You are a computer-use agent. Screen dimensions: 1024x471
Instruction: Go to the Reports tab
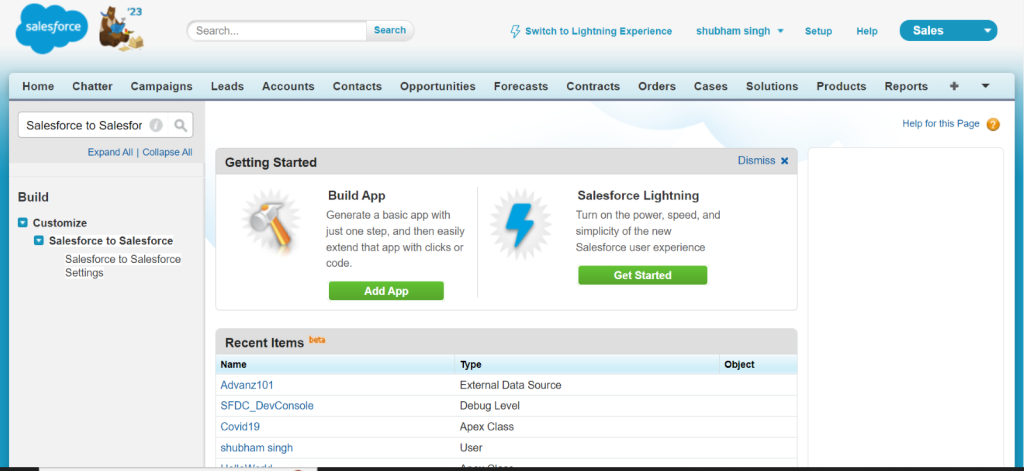pyautogui.click(x=906, y=86)
